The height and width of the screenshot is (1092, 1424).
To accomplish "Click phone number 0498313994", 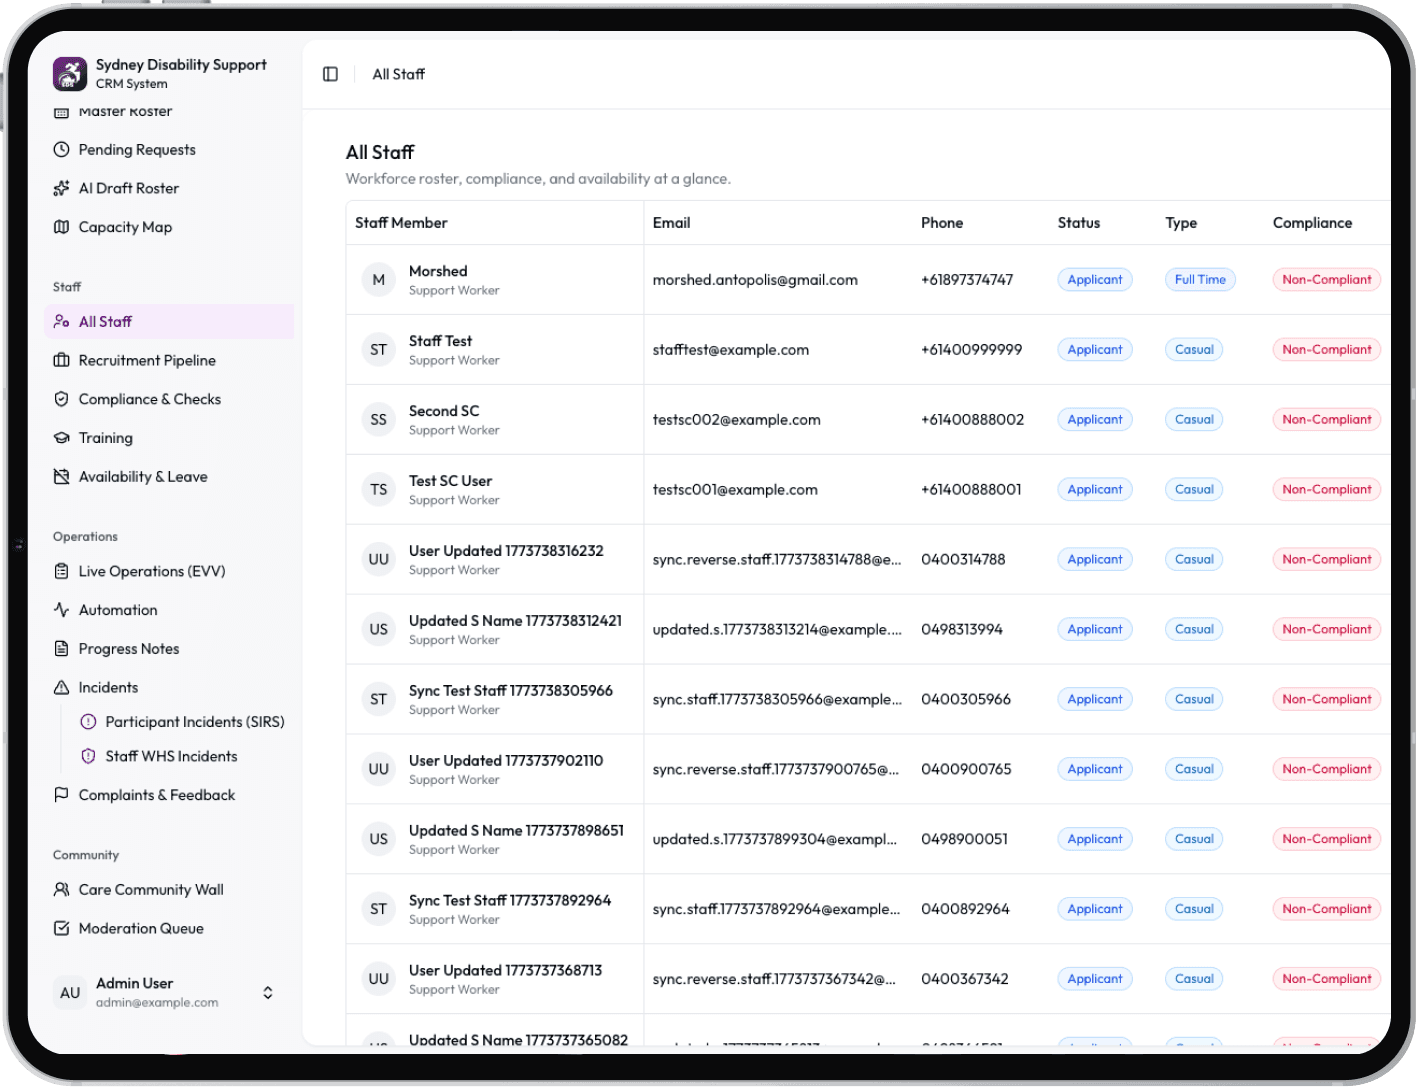I will 962,630.
